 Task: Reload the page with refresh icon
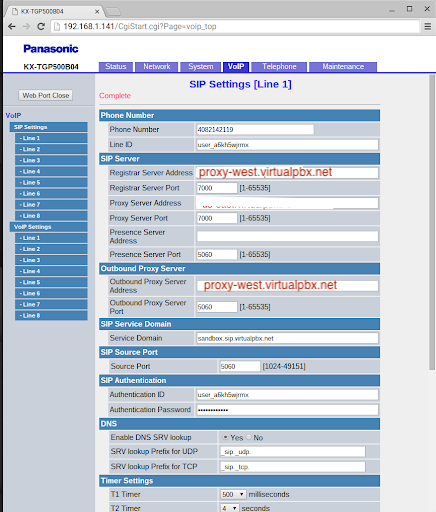41,26
